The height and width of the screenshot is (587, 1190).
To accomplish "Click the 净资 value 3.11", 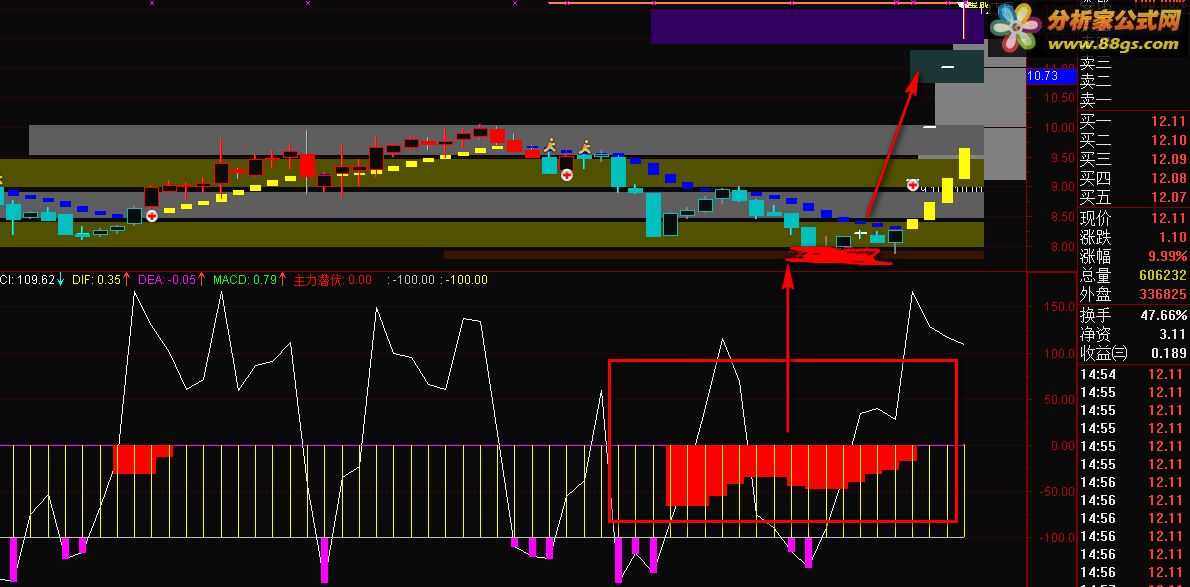I will pos(1173,334).
